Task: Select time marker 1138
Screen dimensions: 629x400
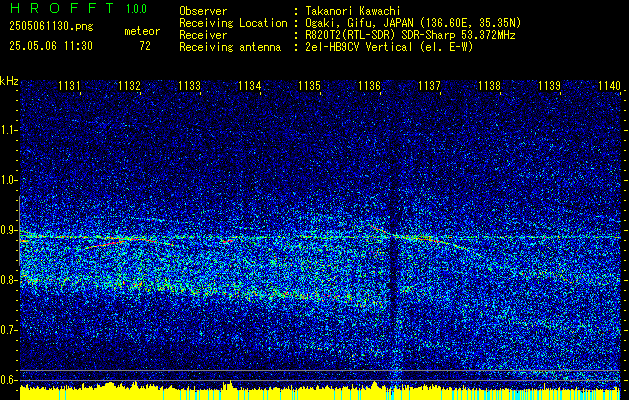Action: tap(489, 85)
